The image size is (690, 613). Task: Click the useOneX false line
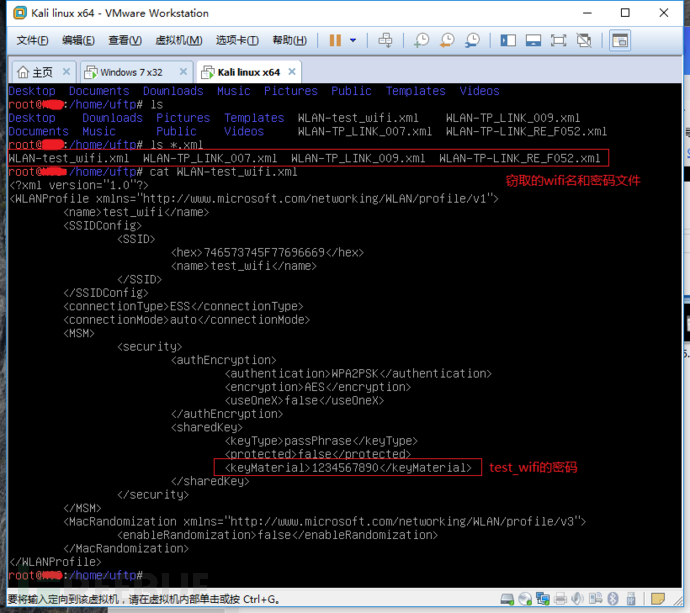click(304, 400)
